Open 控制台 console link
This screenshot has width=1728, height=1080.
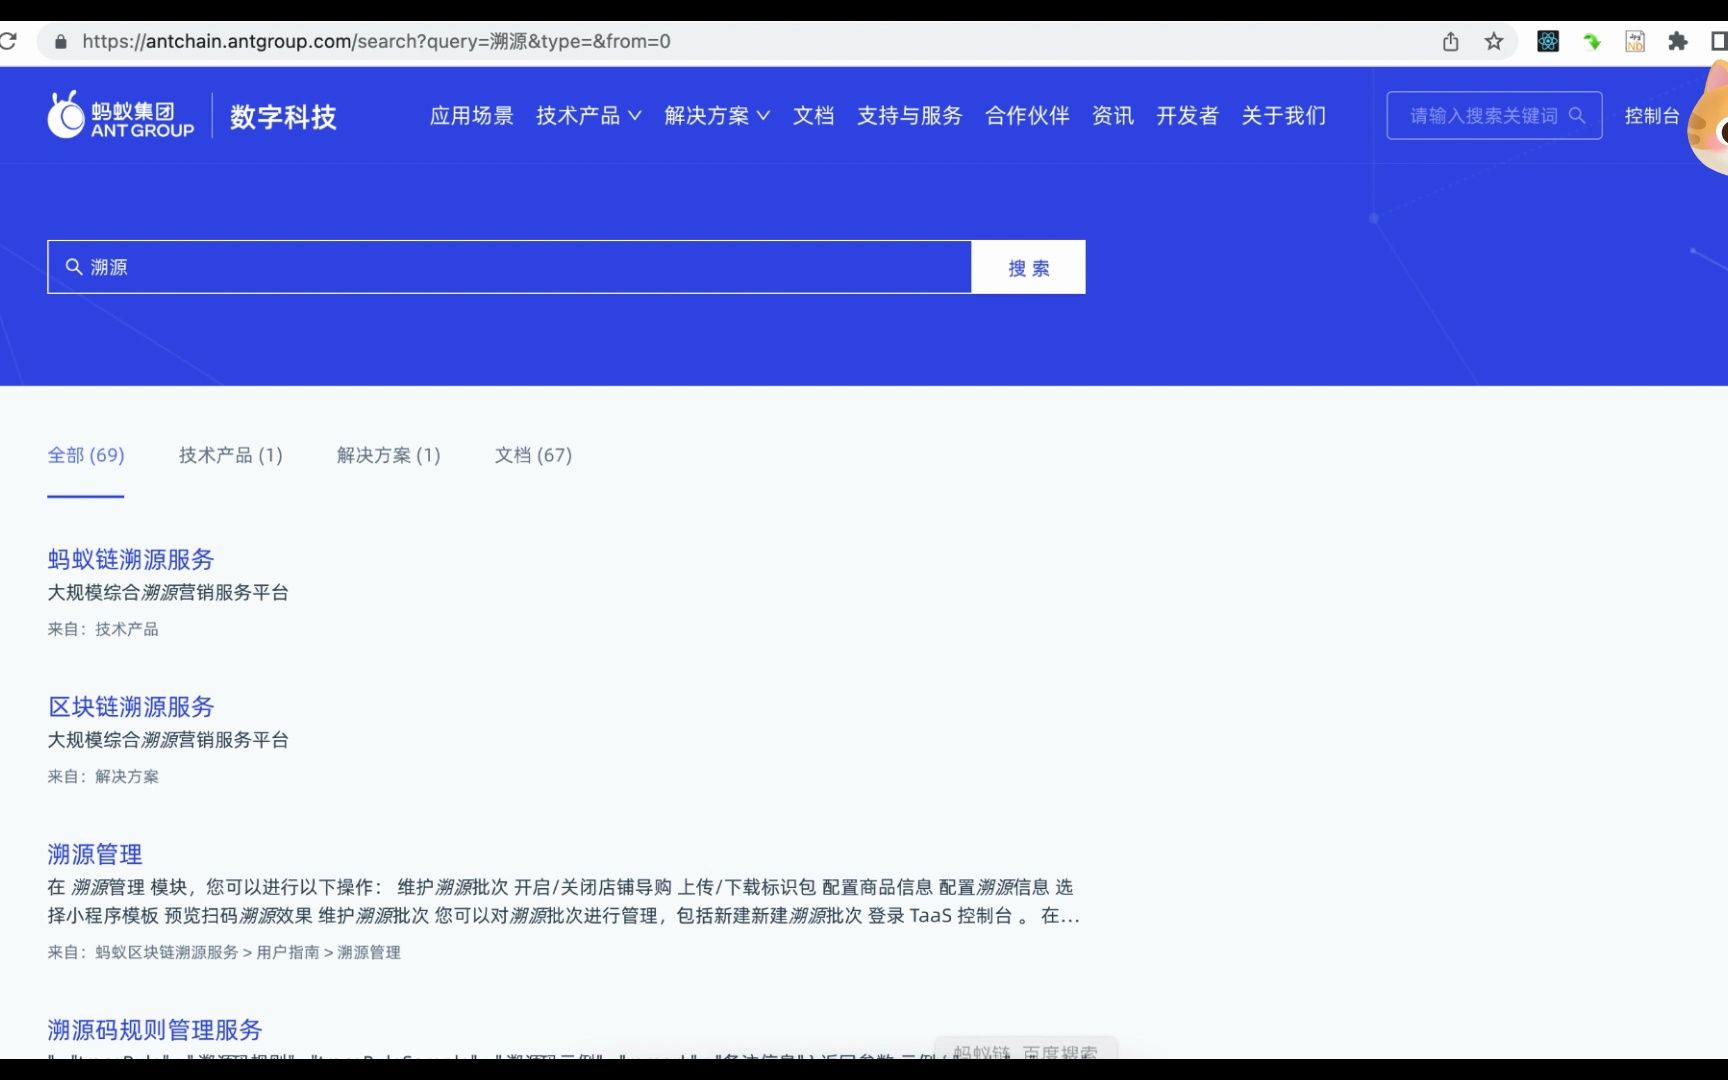point(1652,115)
